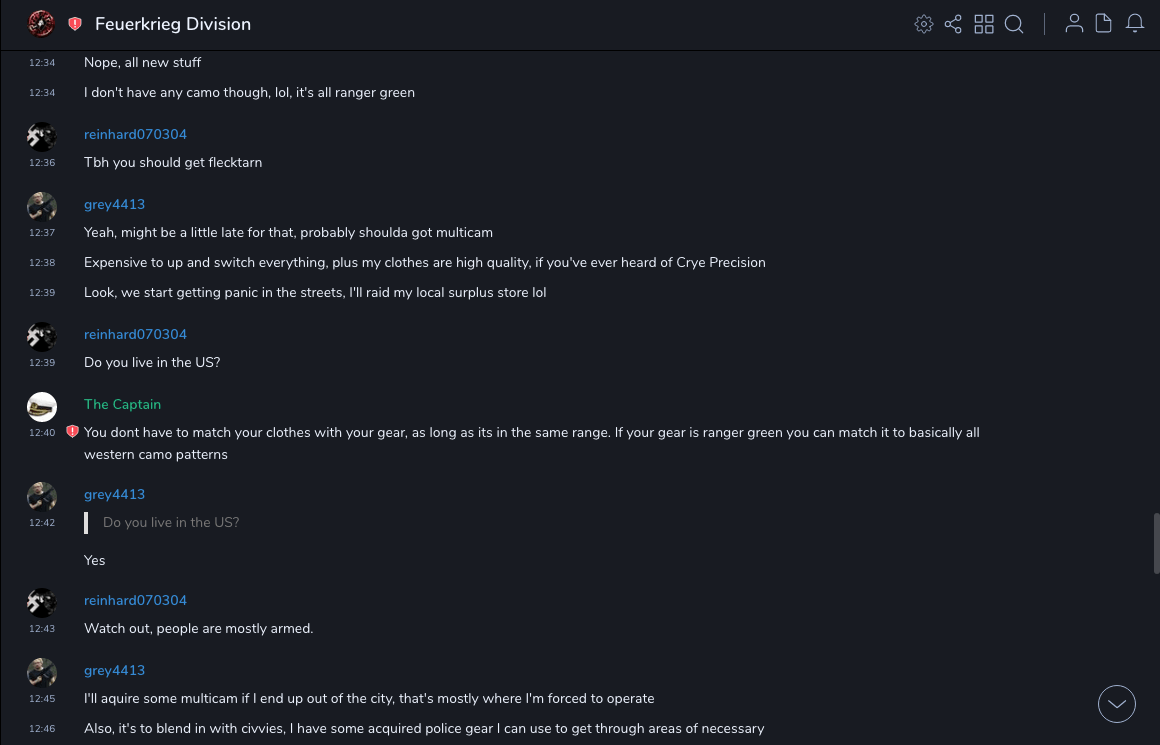The image size is (1160, 745).
Task: Click The Captain's avatar picture
Action: tap(42, 406)
